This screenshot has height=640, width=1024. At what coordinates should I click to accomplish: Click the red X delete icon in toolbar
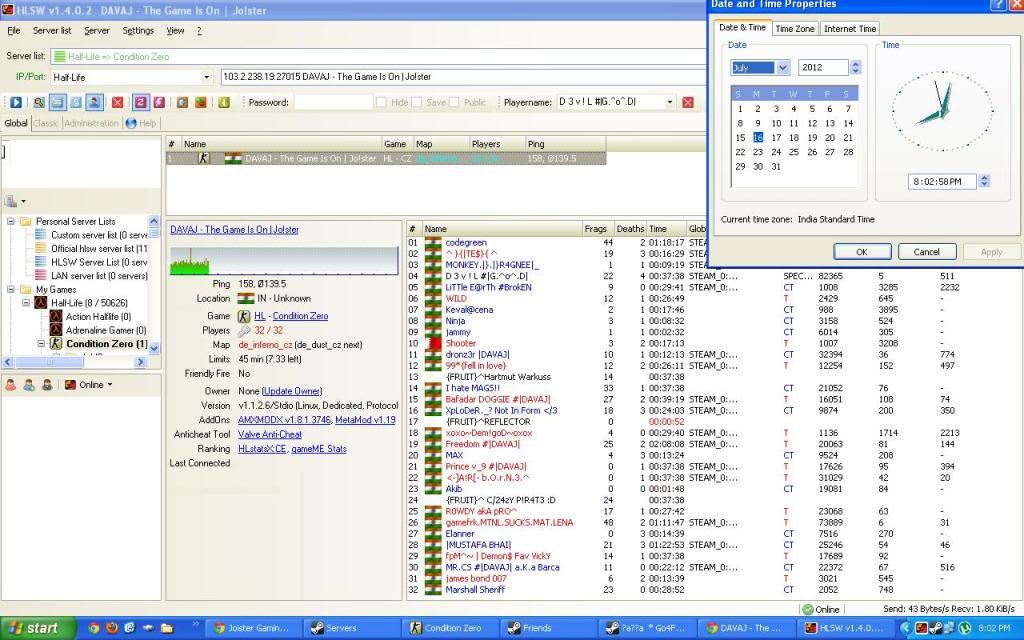(118, 103)
